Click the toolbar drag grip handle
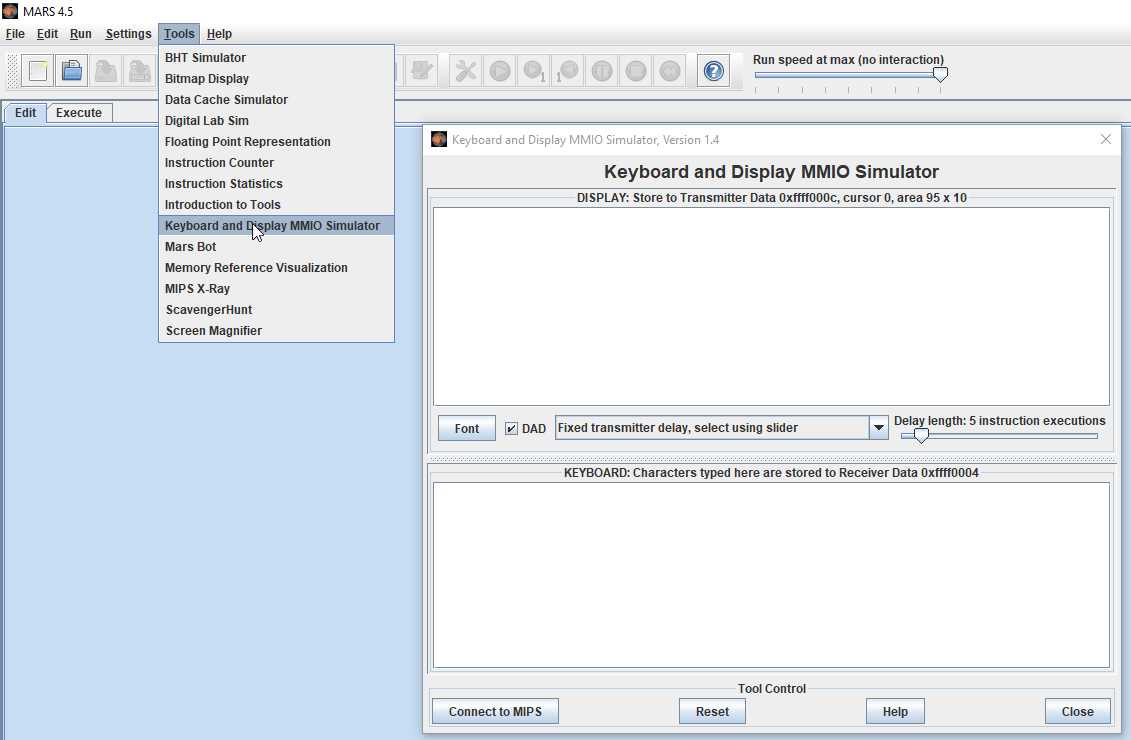Image resolution: width=1131 pixels, height=740 pixels. [12, 71]
